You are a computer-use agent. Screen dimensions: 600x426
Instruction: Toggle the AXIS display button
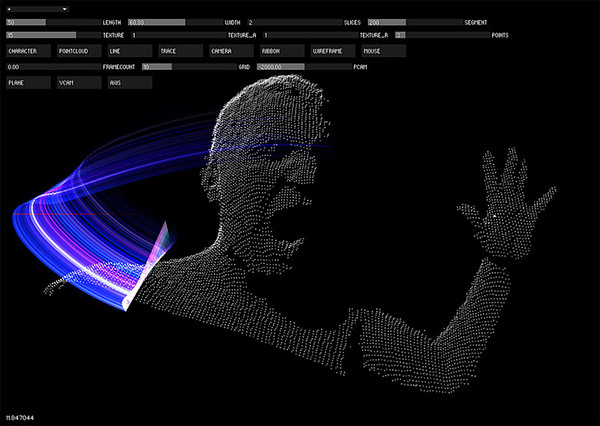129,83
